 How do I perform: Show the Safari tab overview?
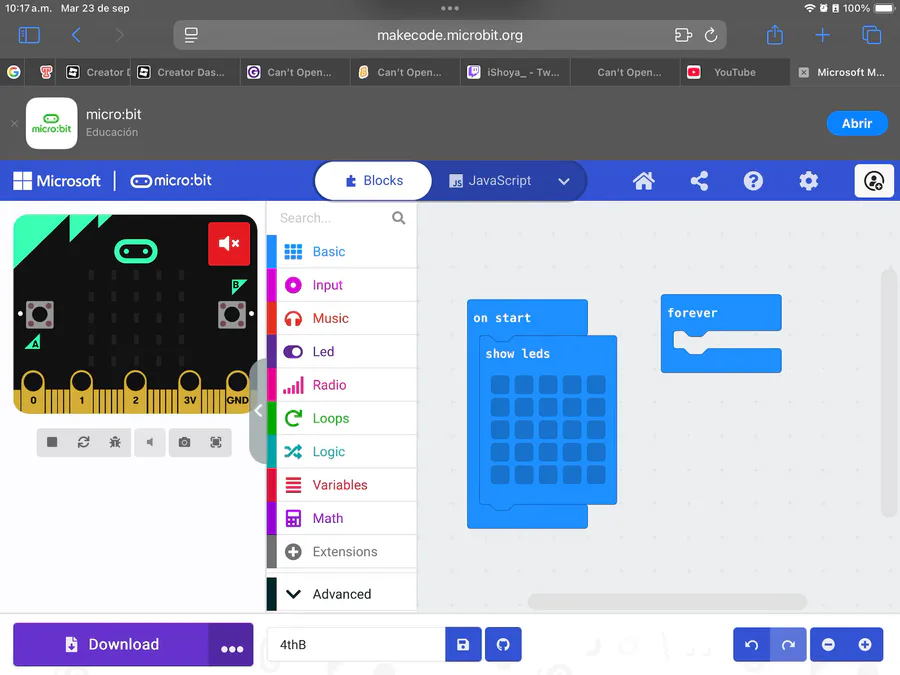pyautogui.click(x=871, y=35)
